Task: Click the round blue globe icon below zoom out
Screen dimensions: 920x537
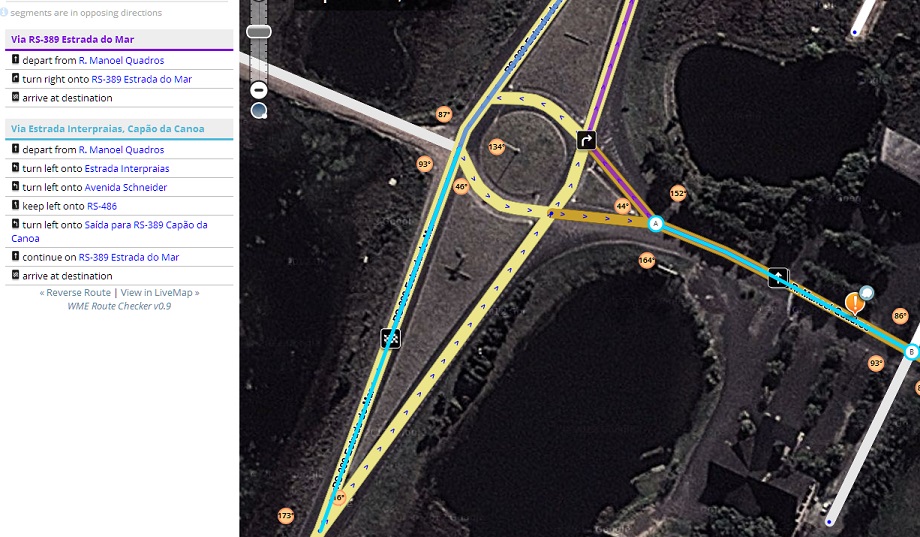Action: coord(259,110)
